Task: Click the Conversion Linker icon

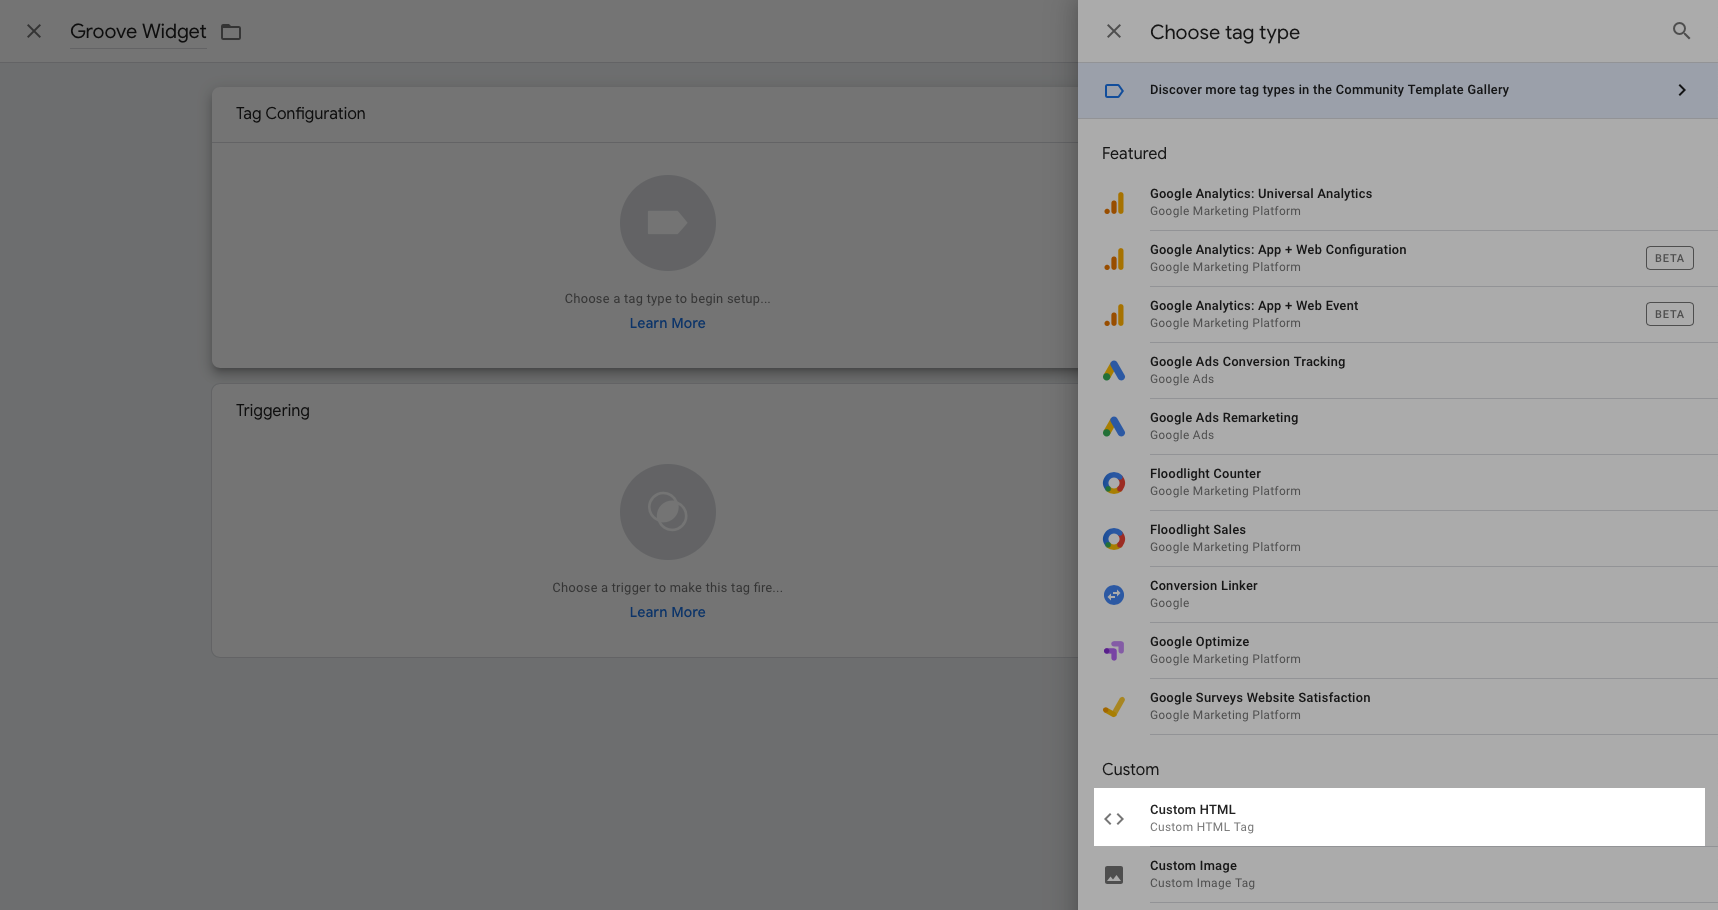Action: point(1114,595)
